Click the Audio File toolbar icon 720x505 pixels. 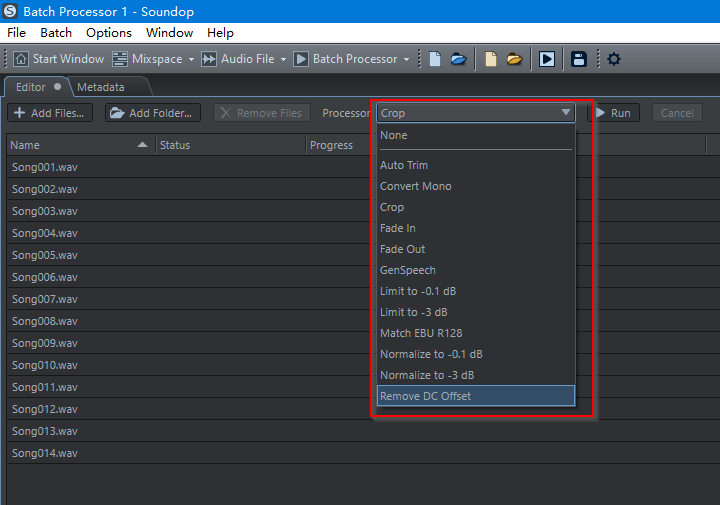point(209,59)
